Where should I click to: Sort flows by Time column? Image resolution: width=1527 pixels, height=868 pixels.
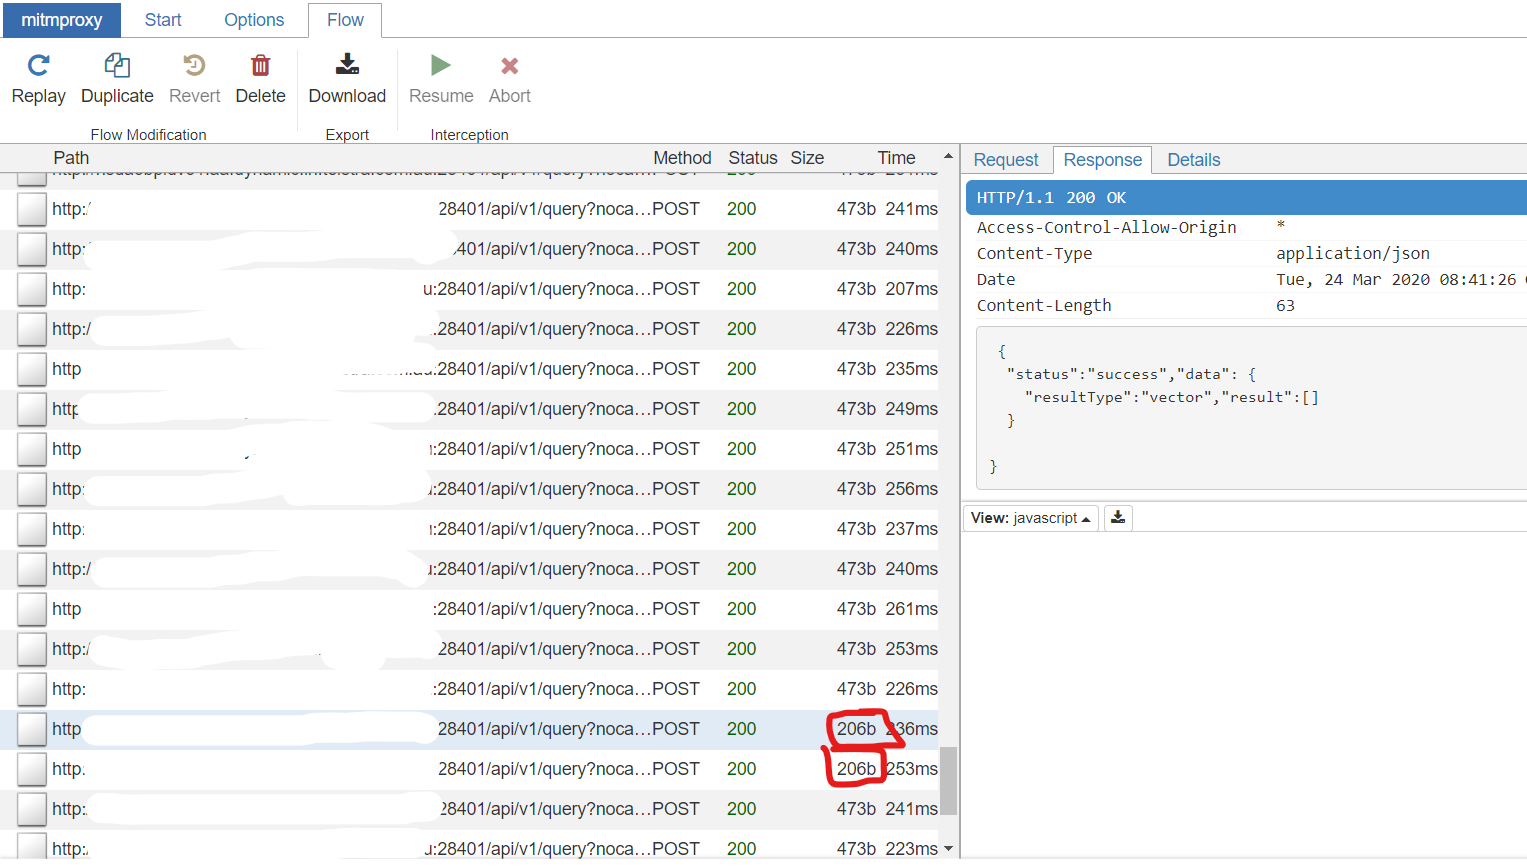(x=897, y=158)
